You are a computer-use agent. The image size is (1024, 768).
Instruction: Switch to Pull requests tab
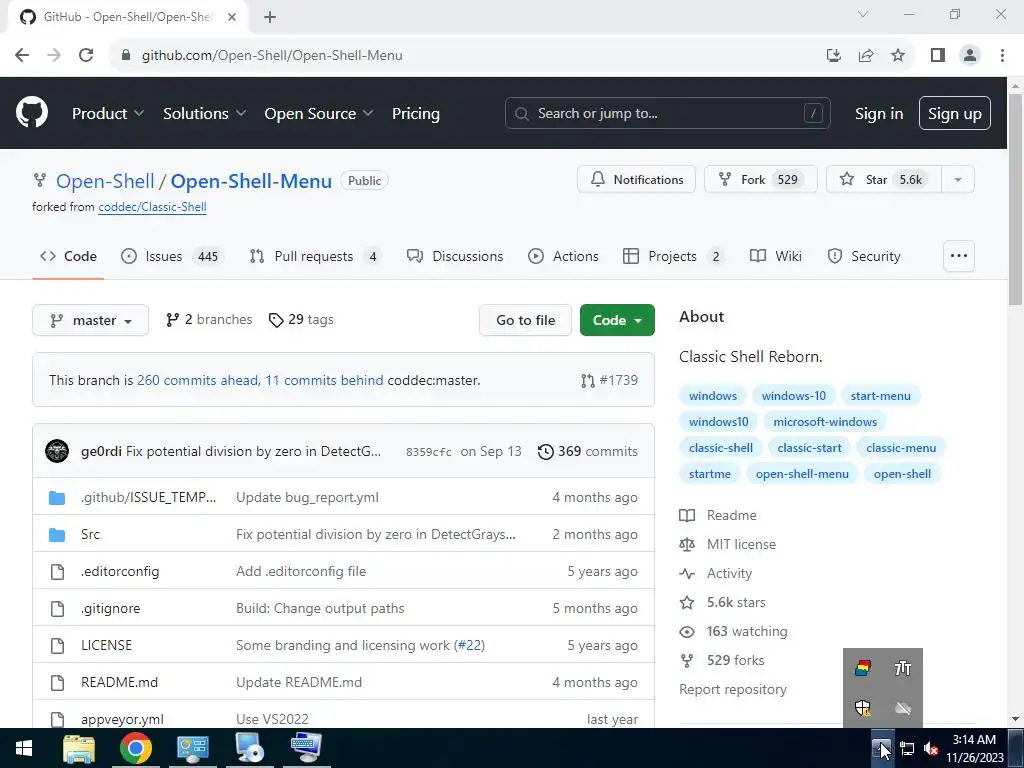tap(315, 256)
